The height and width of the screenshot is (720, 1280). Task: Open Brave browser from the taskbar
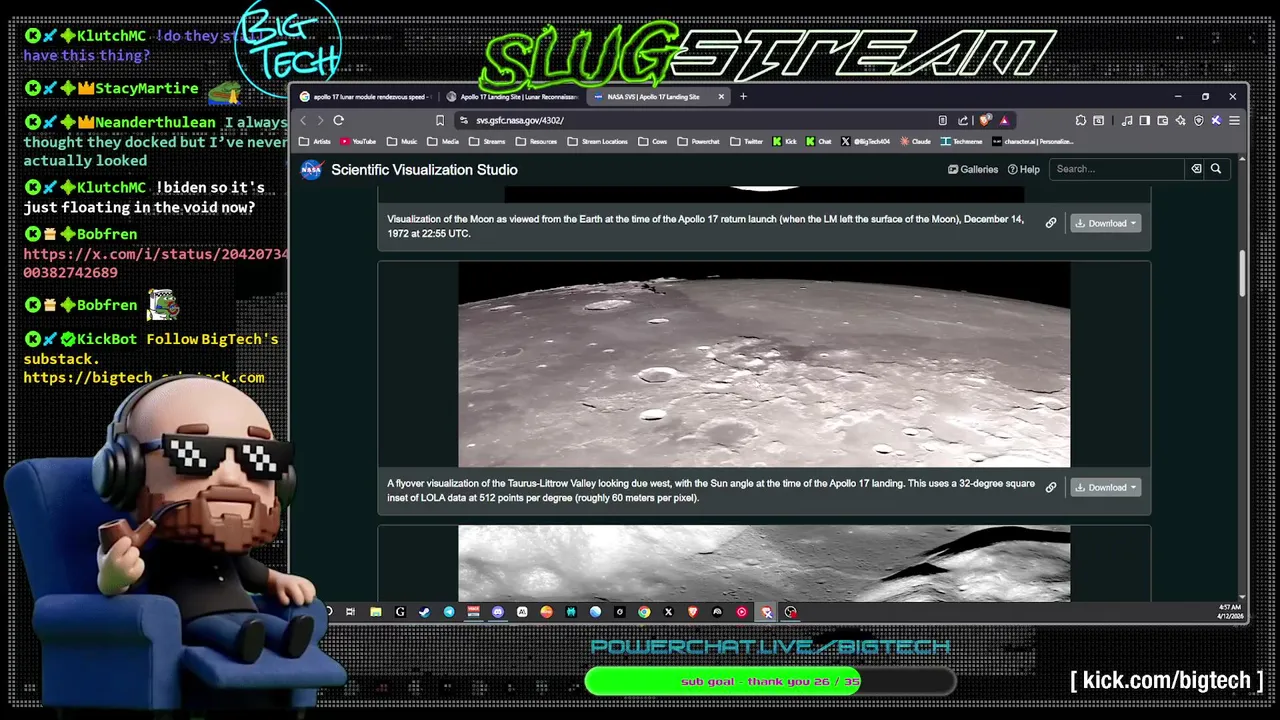[x=693, y=612]
